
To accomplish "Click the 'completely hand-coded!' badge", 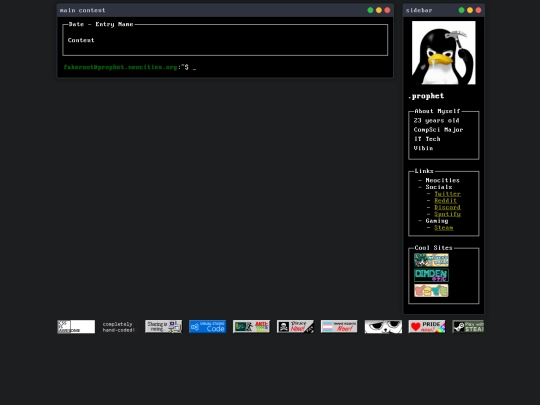I will coord(119,327).
